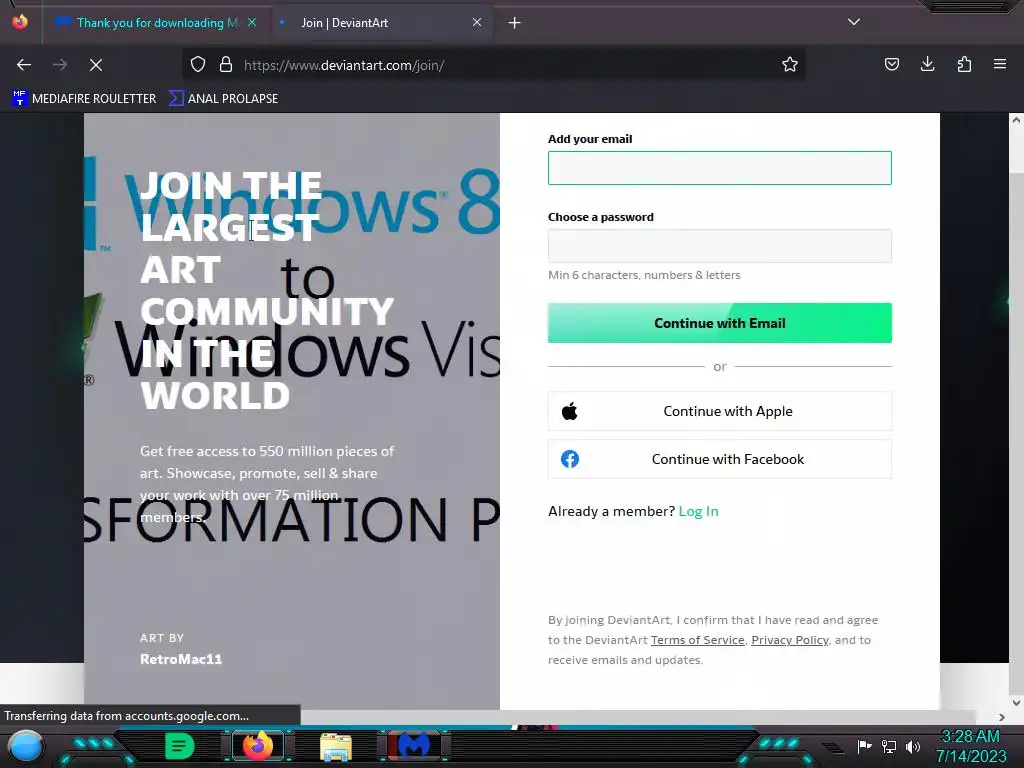This screenshot has height=768, width=1024.
Task: Open a new tab with plus
Action: point(515,23)
